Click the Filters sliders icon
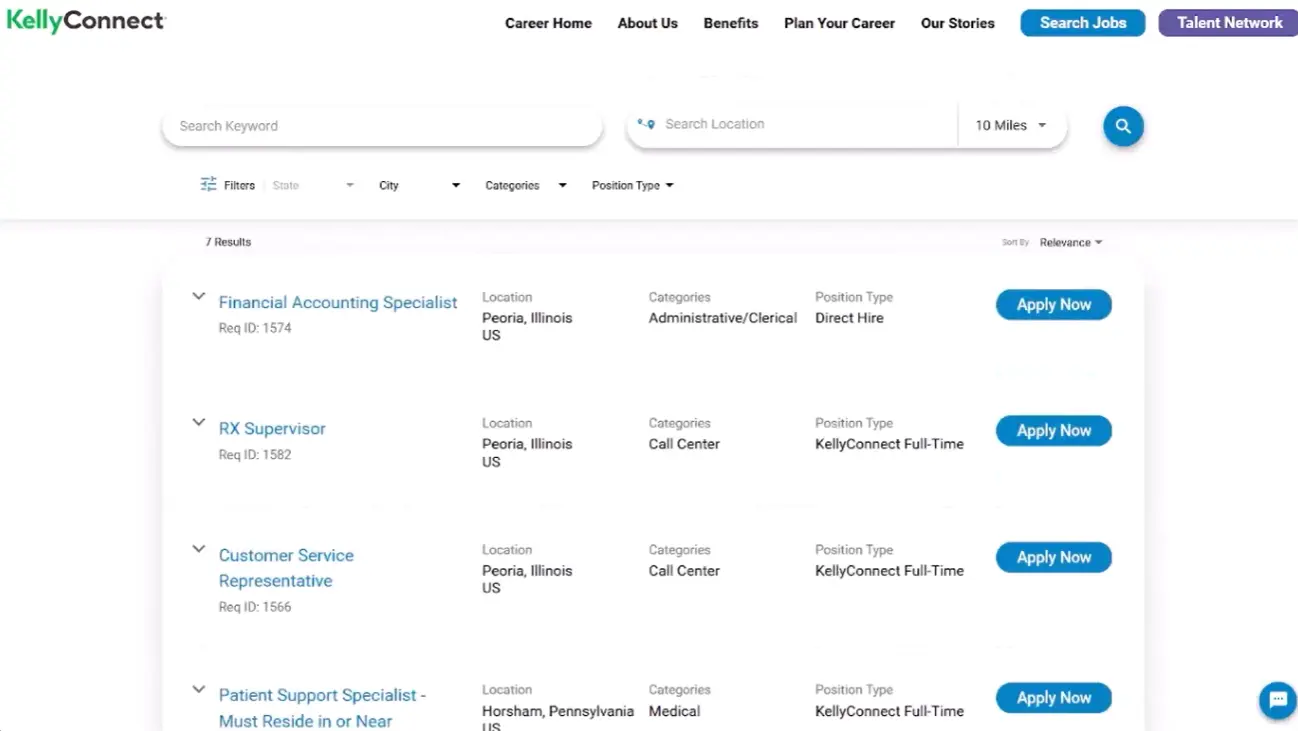Viewport: 1298px width, 731px height. [x=208, y=184]
